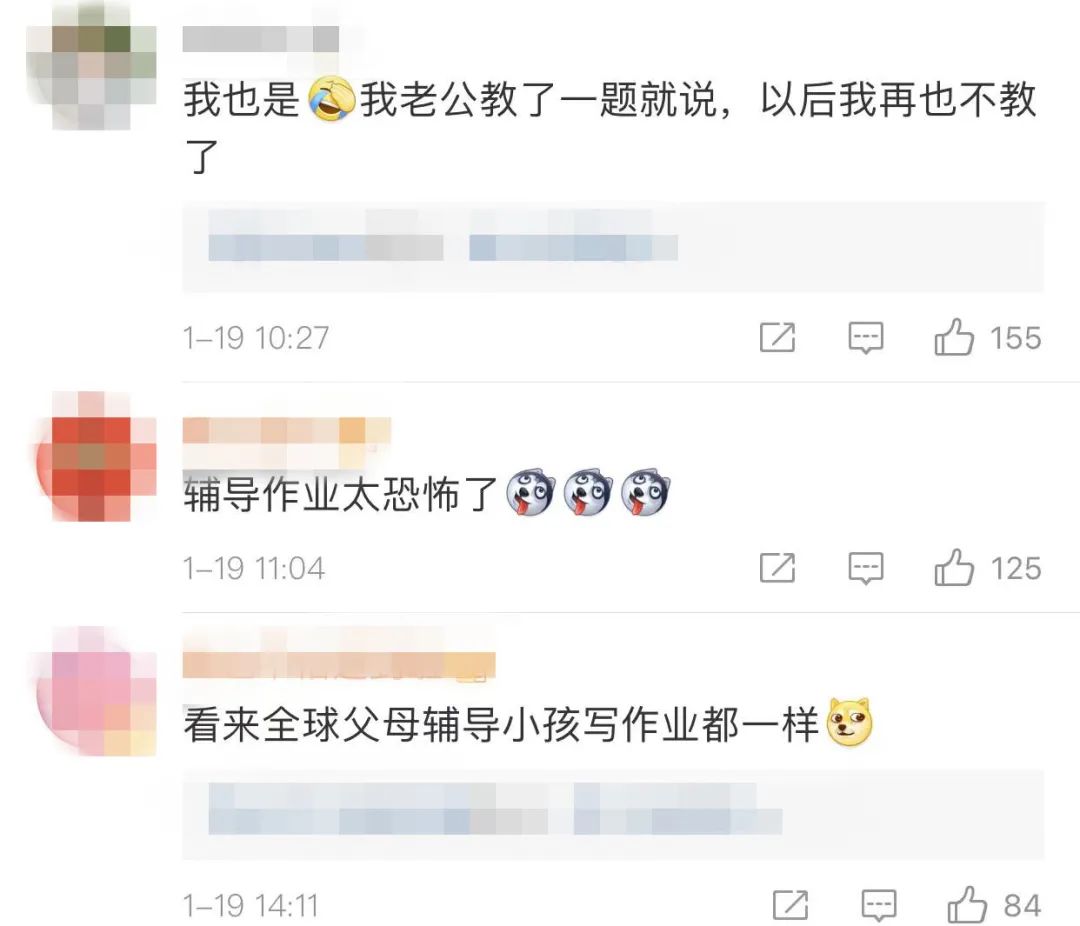1080x926 pixels.
Task: Like the comment with 155 likes
Action: coord(953,337)
